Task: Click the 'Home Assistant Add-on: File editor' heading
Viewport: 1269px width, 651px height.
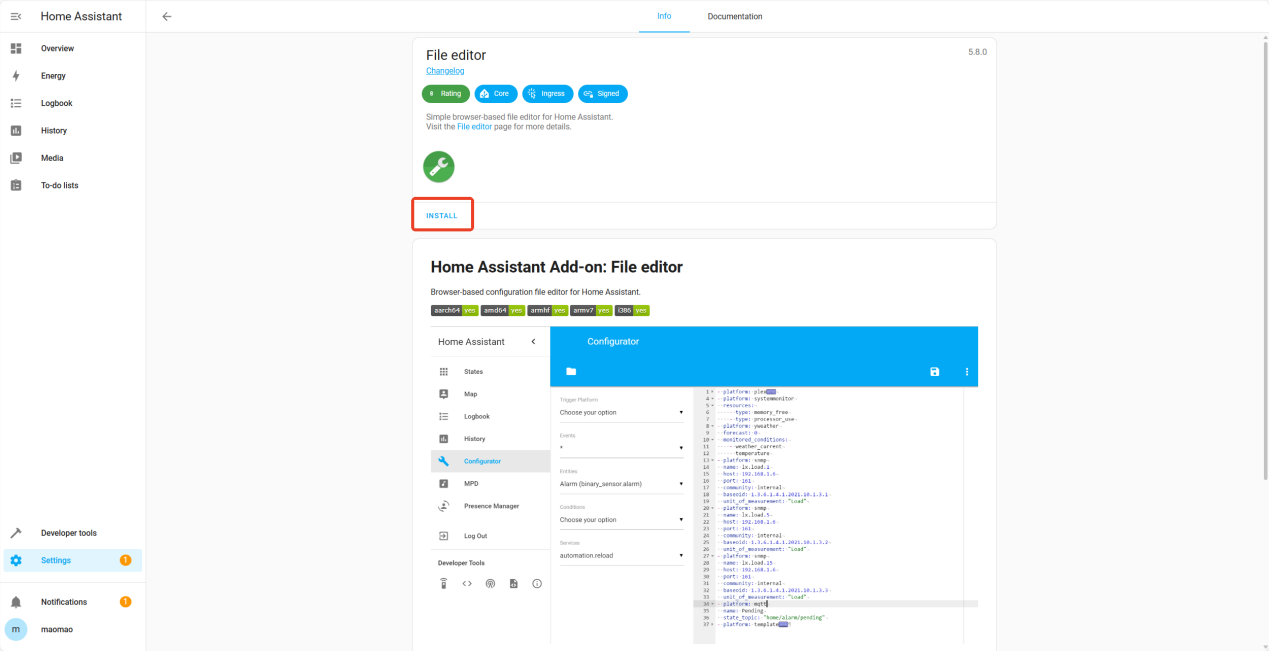Action: 557,267
